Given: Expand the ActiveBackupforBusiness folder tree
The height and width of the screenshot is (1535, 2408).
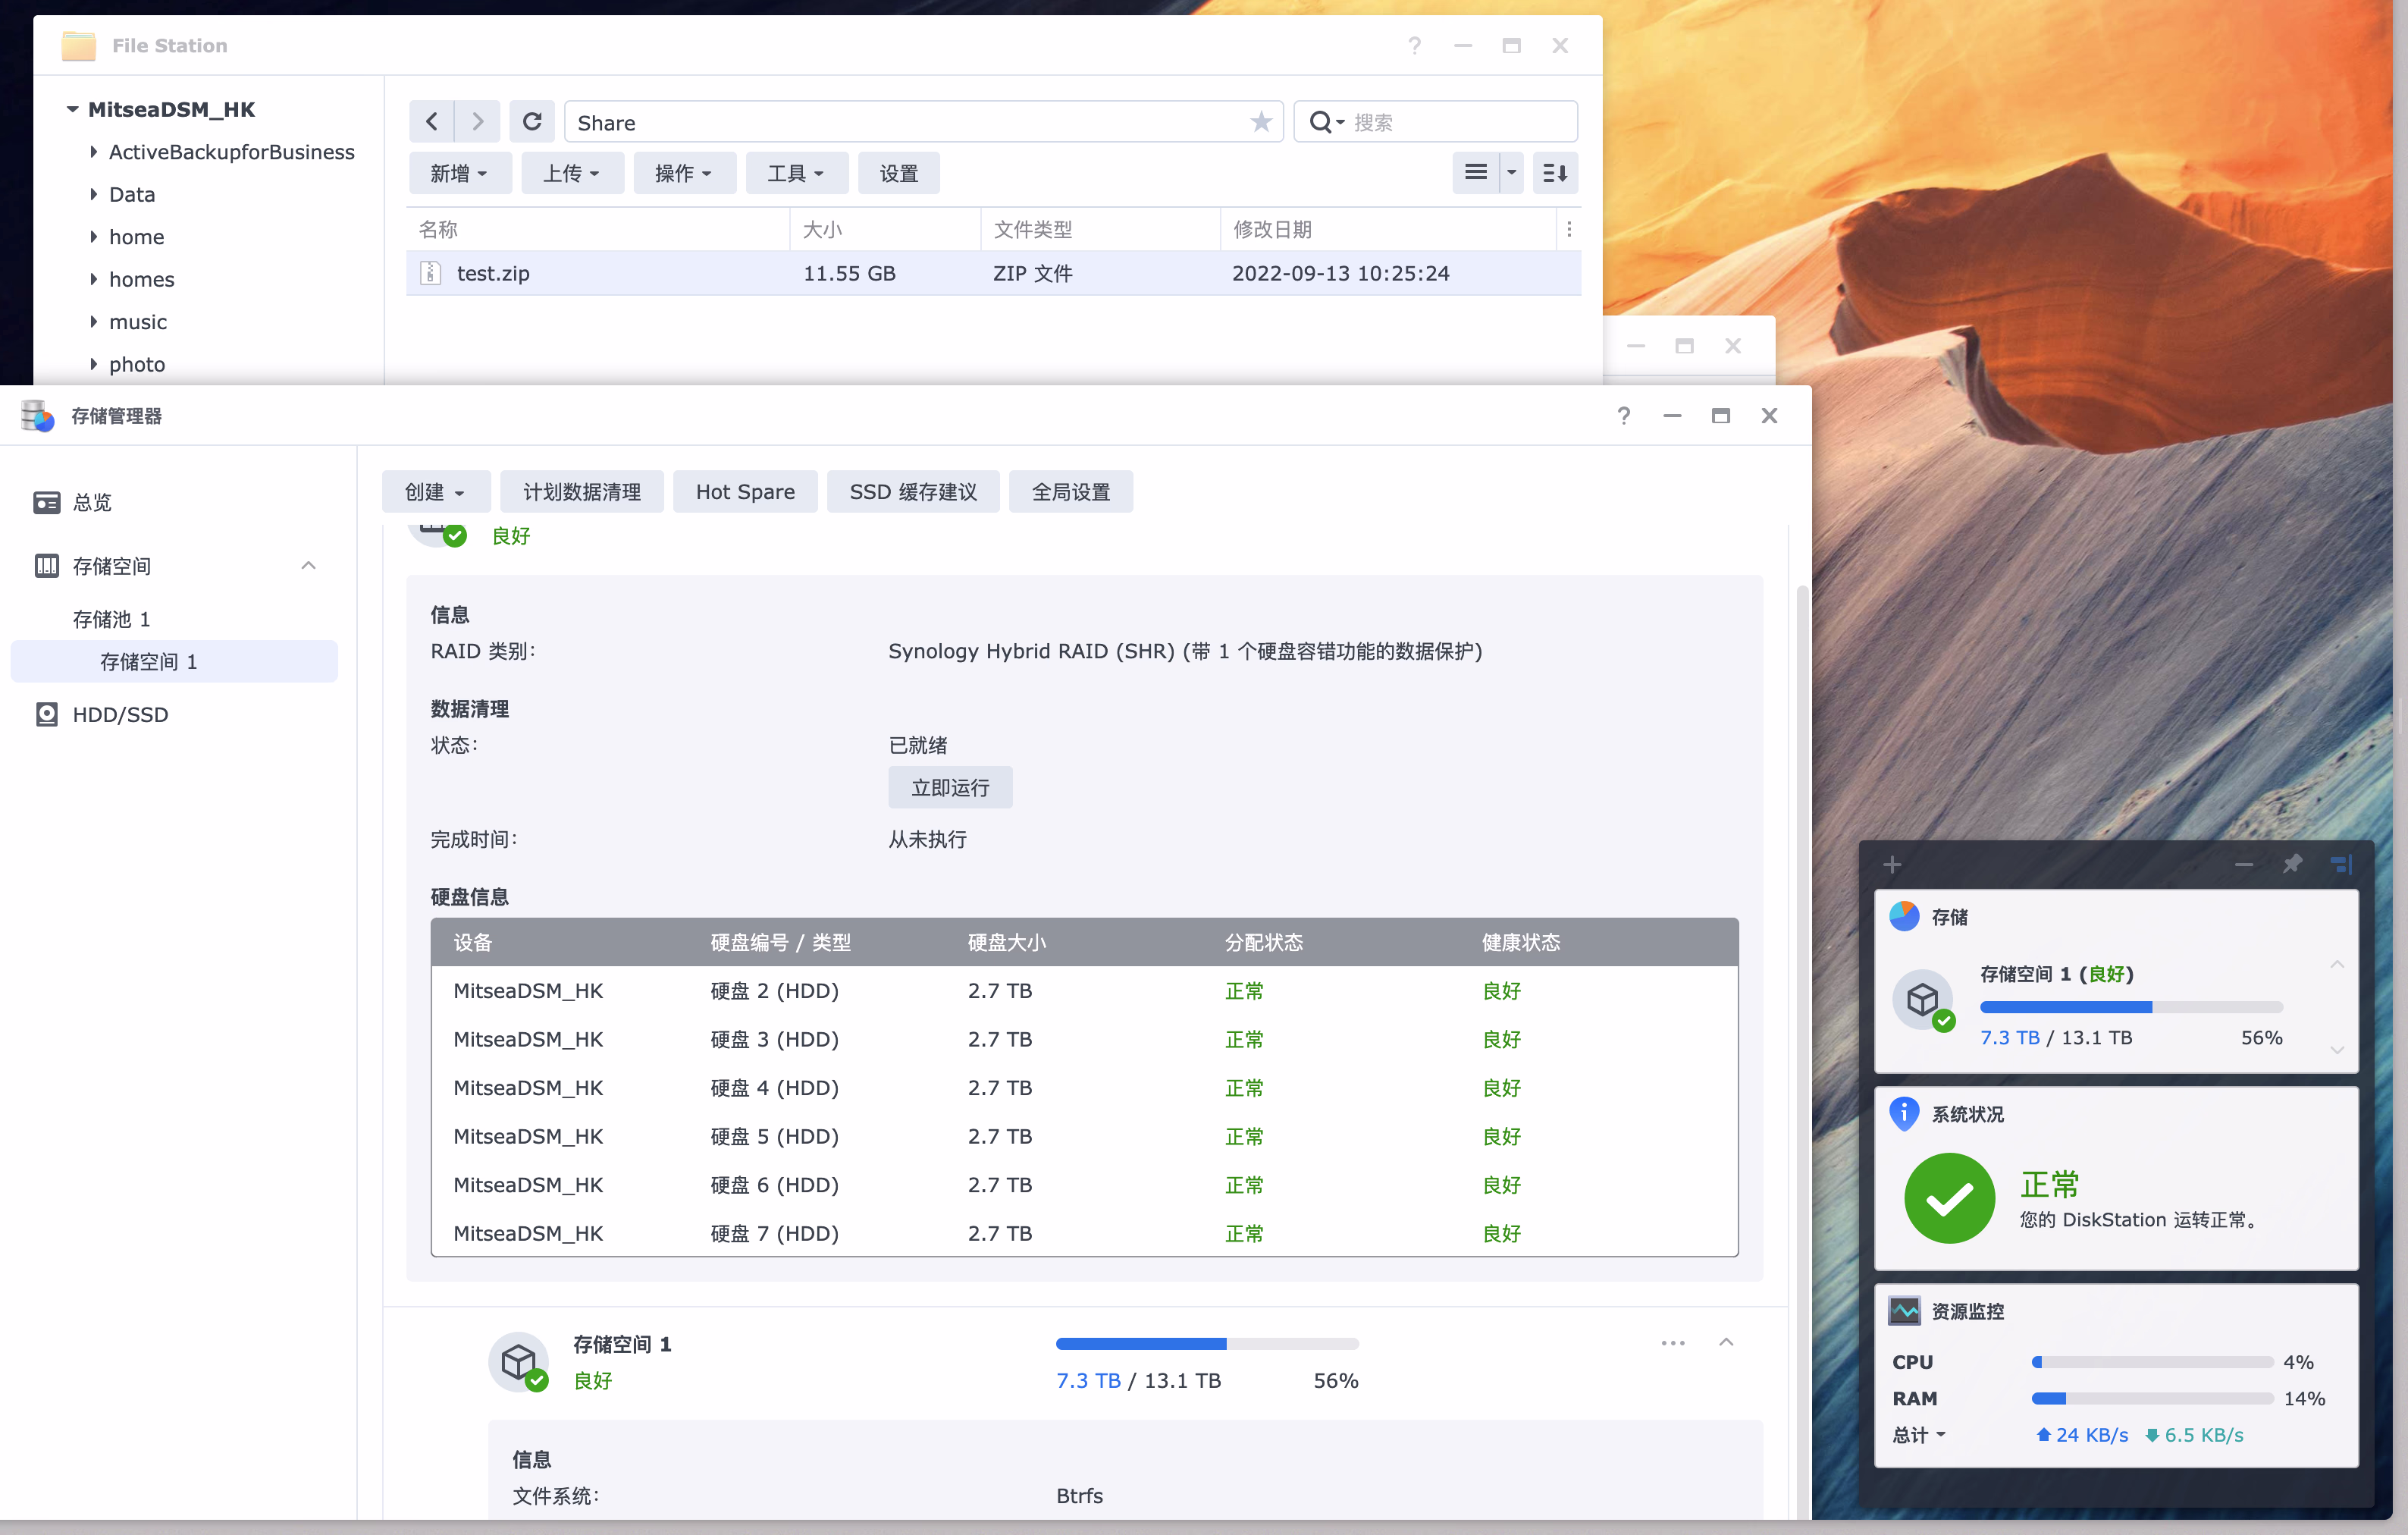Looking at the screenshot, I should click(x=94, y=152).
